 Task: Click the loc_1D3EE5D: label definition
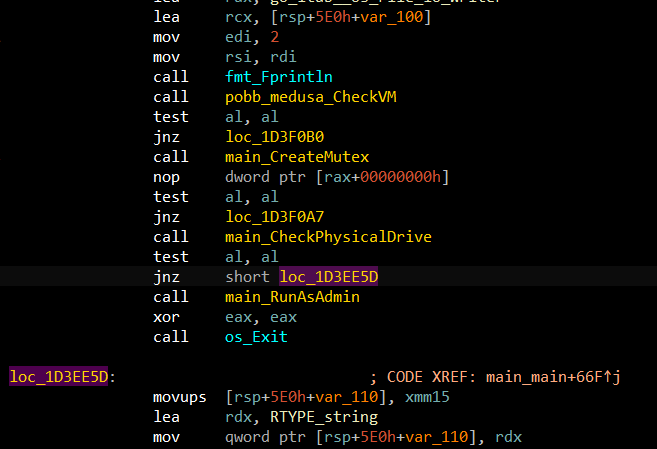coord(62,377)
